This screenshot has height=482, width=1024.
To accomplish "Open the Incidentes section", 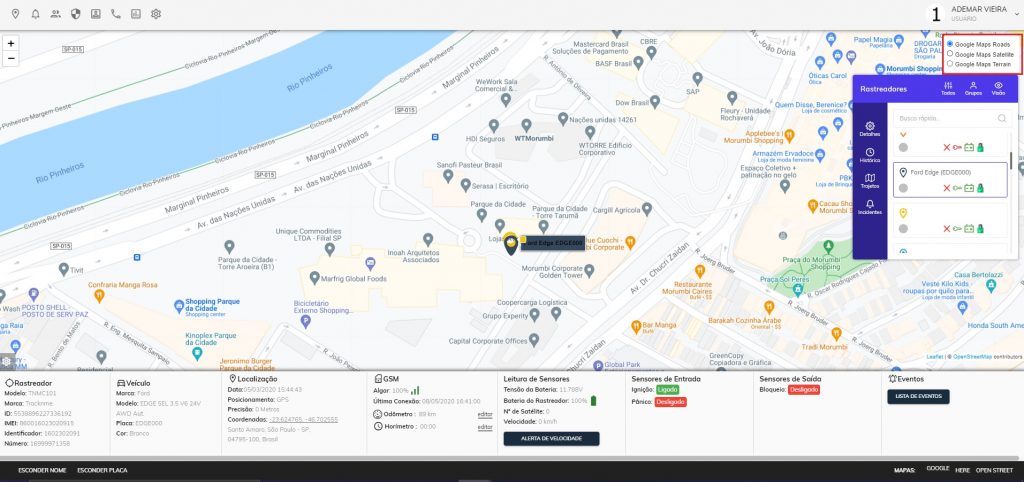I will [870, 207].
